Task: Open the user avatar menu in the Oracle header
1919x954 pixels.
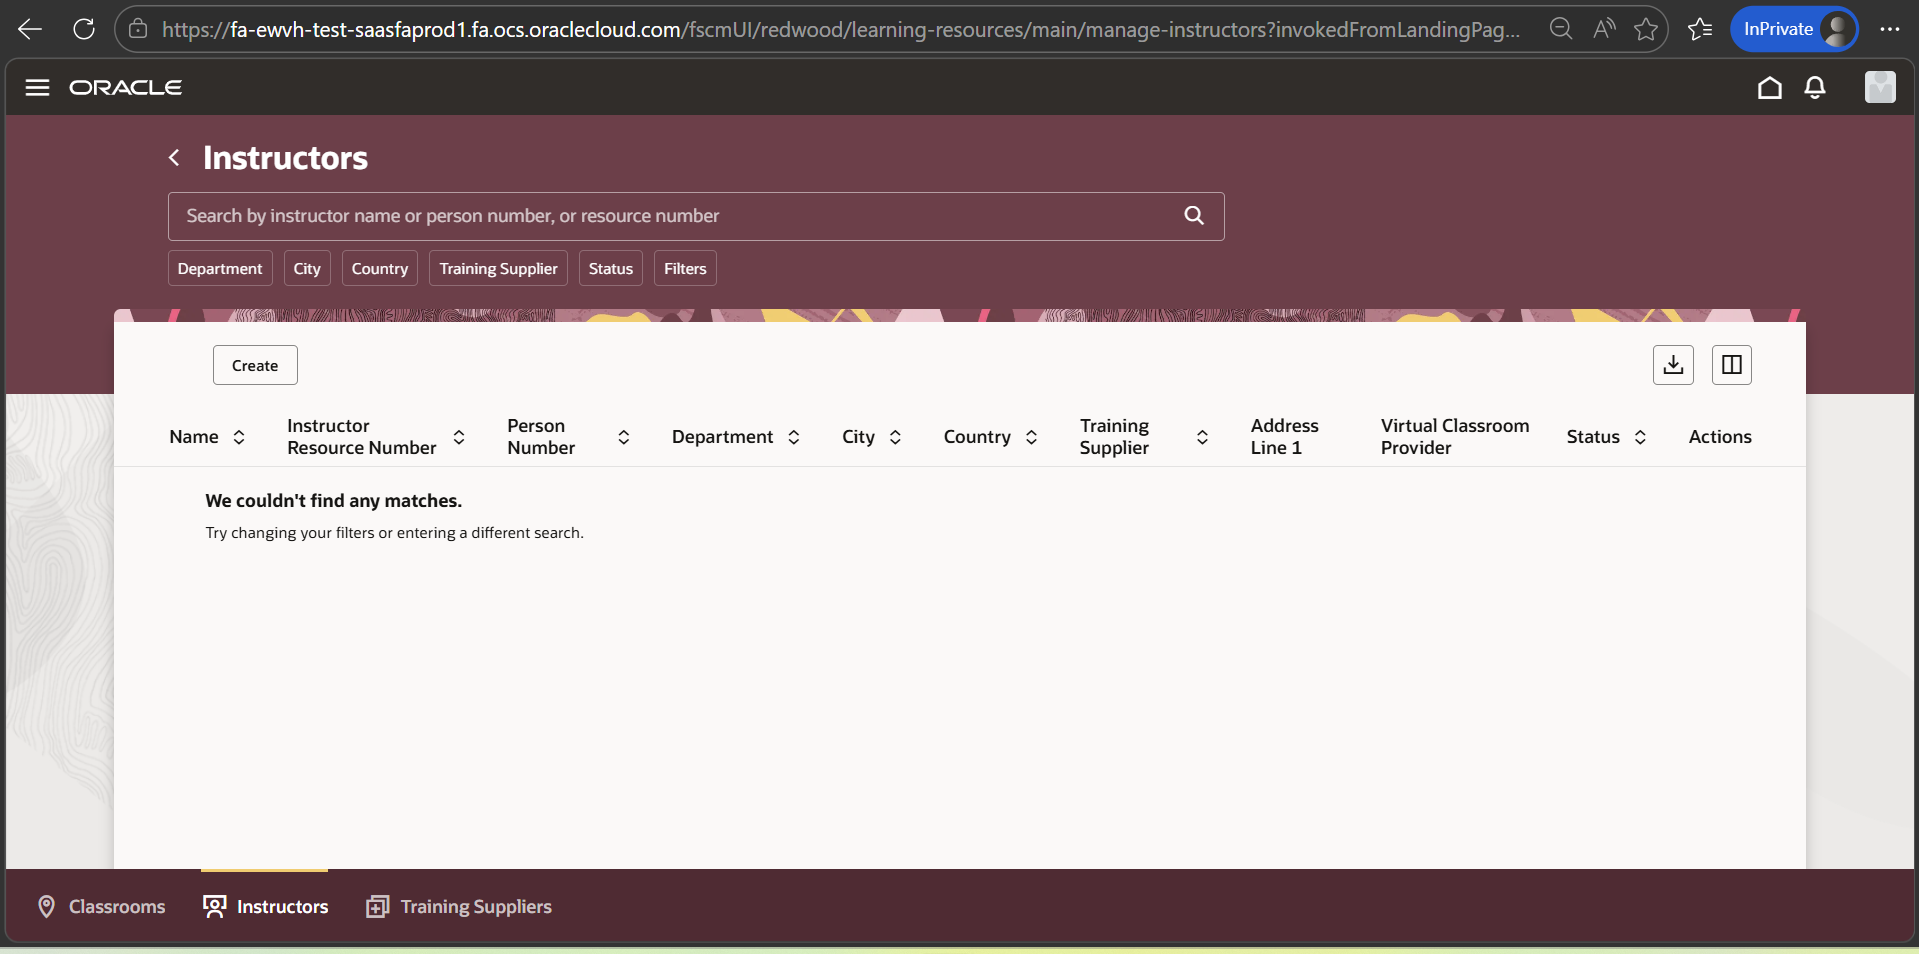Action: pyautogui.click(x=1880, y=87)
